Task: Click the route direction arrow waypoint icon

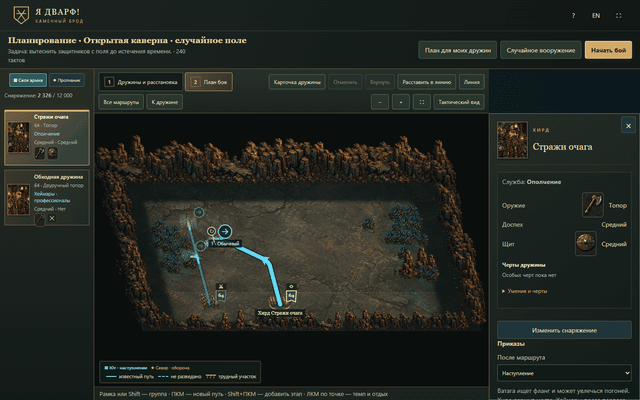Action: (x=225, y=231)
